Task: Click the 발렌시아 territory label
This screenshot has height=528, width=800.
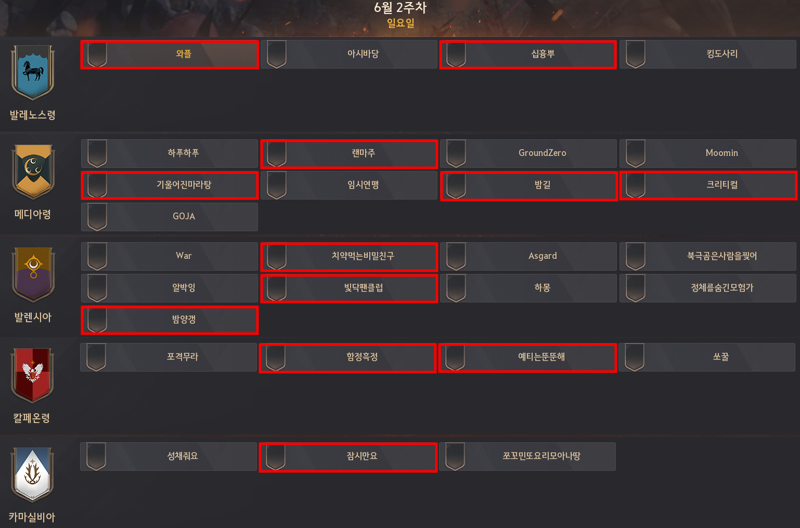Action: pos(33,317)
